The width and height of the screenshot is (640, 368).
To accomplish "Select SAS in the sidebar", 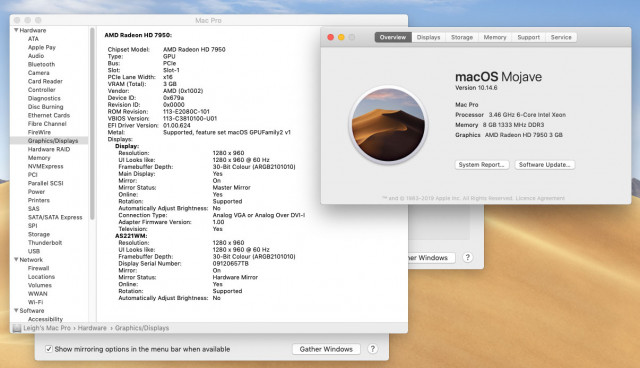I will pyautogui.click(x=33, y=208).
